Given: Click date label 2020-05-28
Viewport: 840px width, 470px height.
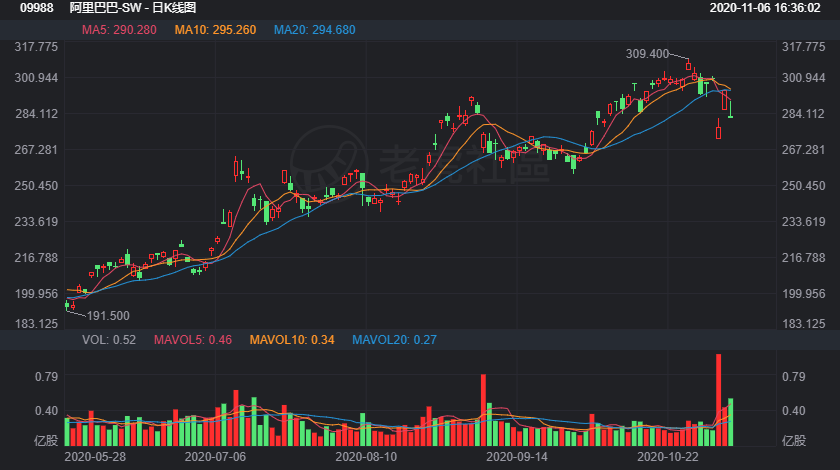Looking at the screenshot, I should pos(95,457).
